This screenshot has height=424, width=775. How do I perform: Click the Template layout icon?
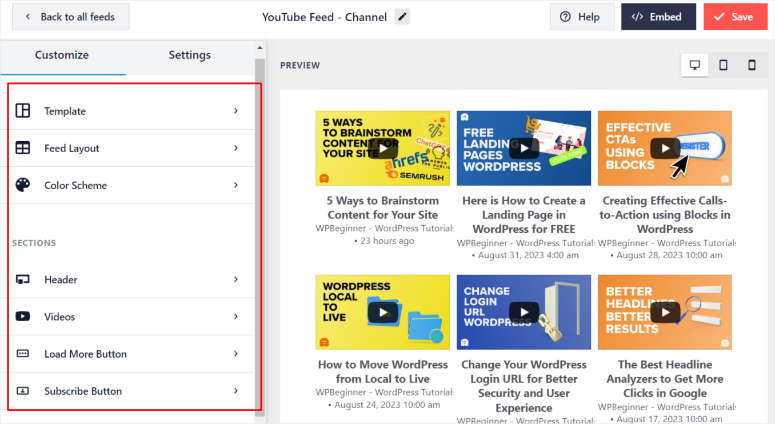23,111
